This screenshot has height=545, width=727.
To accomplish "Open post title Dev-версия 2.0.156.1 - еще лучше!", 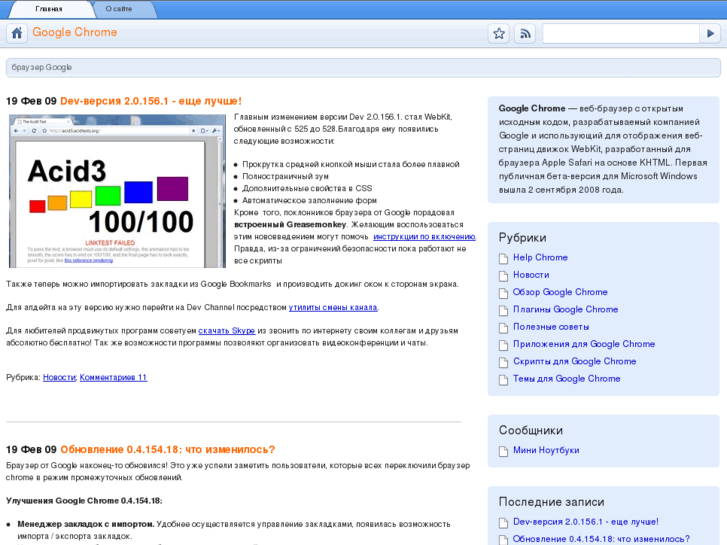I will pyautogui.click(x=151, y=101).
